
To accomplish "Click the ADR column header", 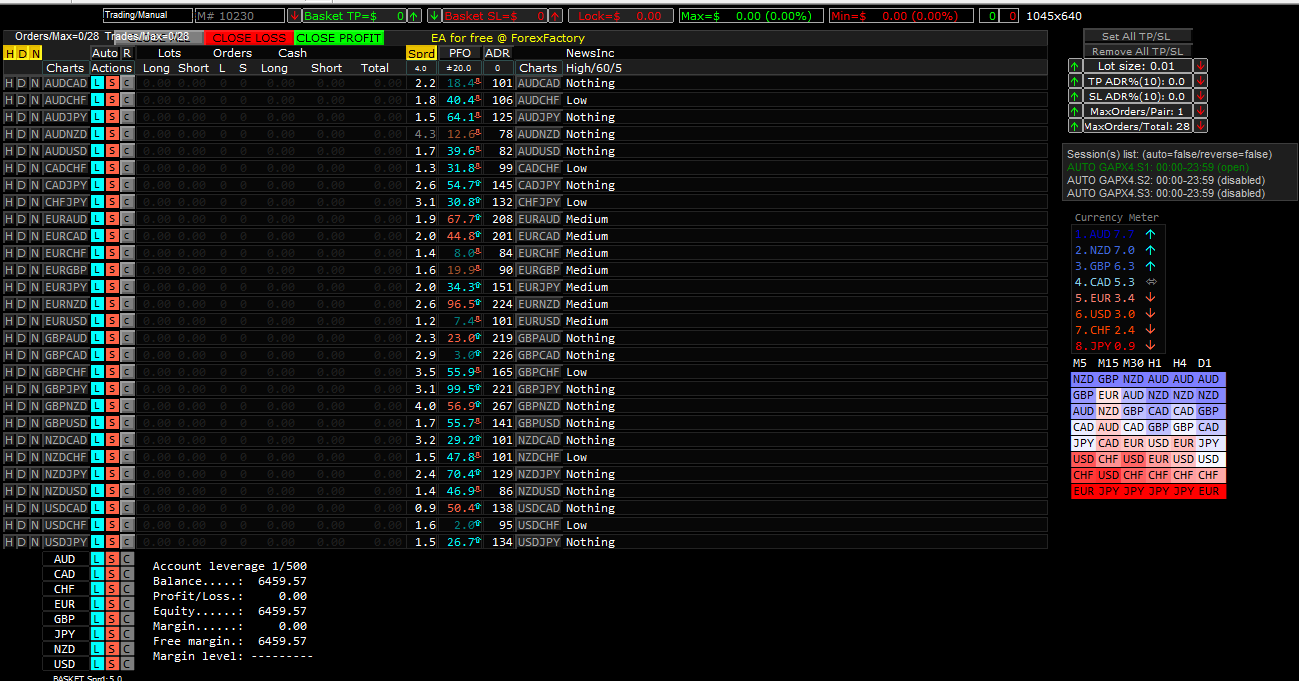I will click(x=497, y=53).
